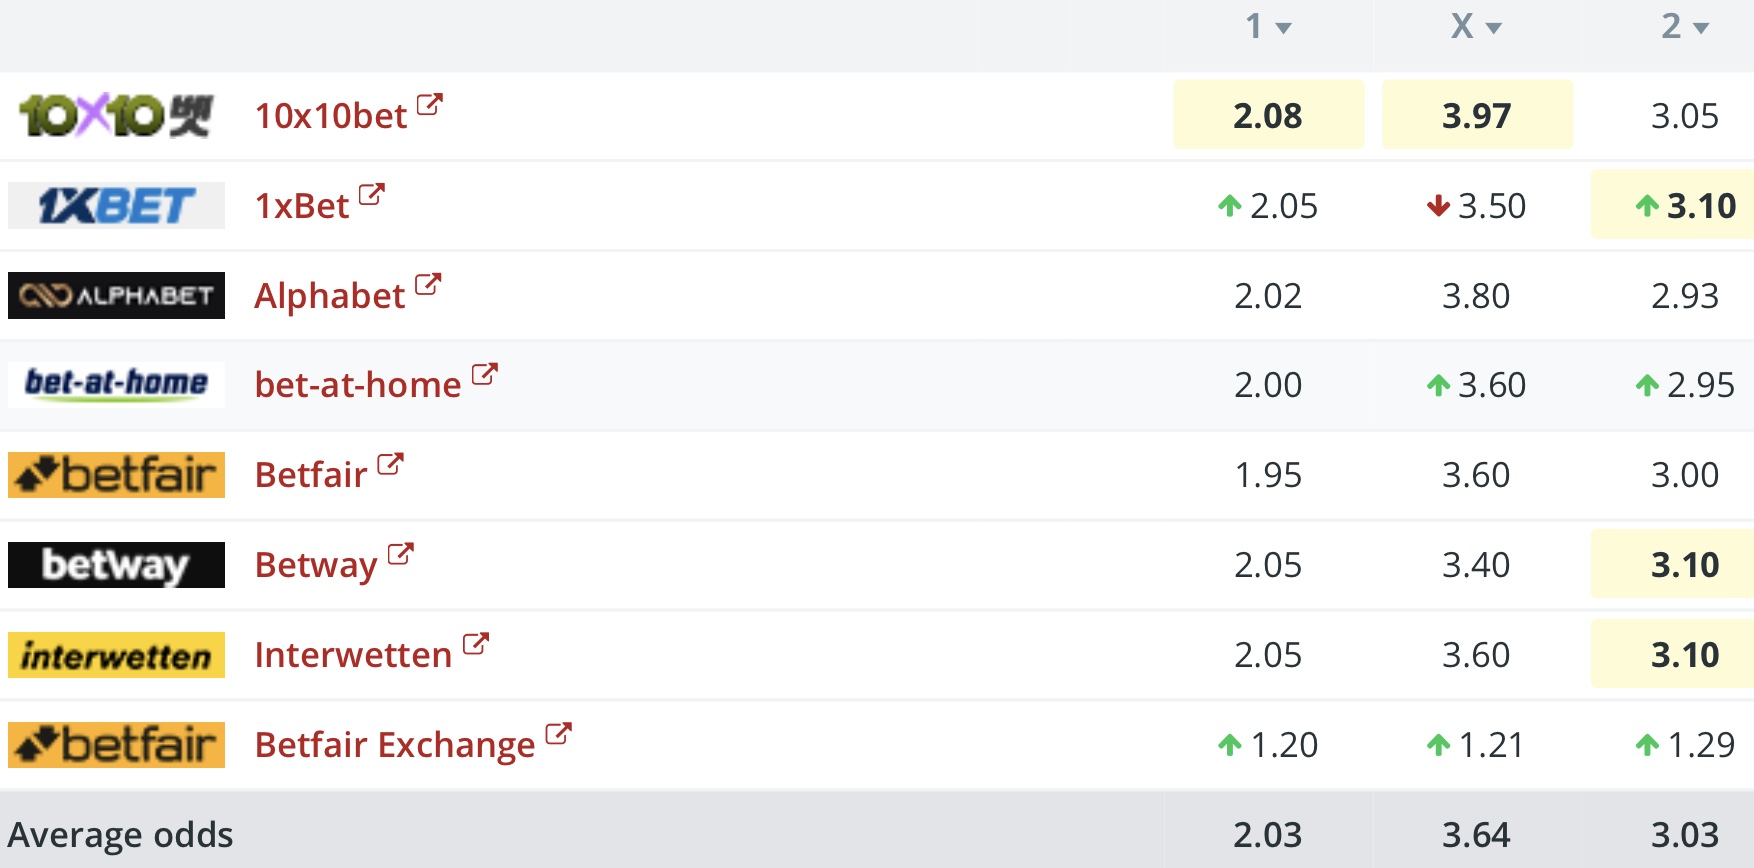The width and height of the screenshot is (1754, 868).
Task: Click the 10x10bet bookmaker logo
Action: 116,116
